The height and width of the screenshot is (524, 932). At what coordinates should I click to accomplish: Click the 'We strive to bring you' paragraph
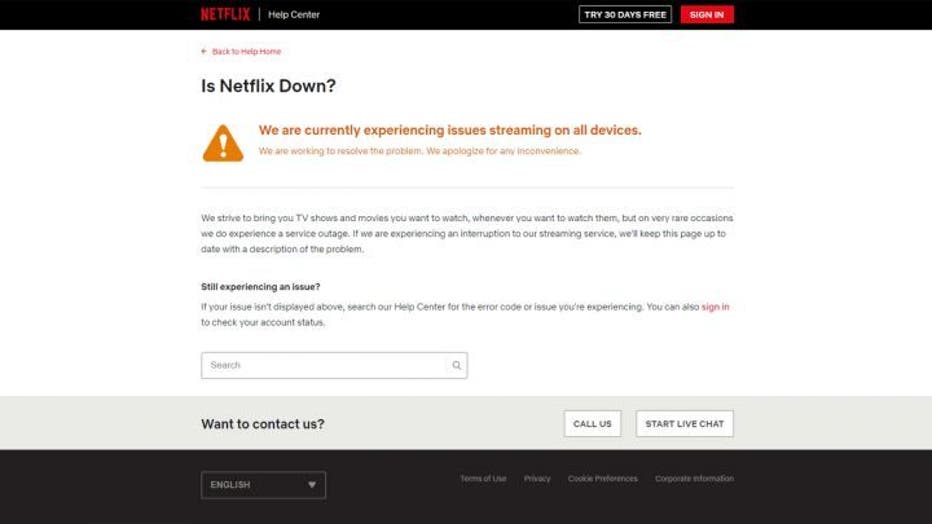[x=467, y=233]
